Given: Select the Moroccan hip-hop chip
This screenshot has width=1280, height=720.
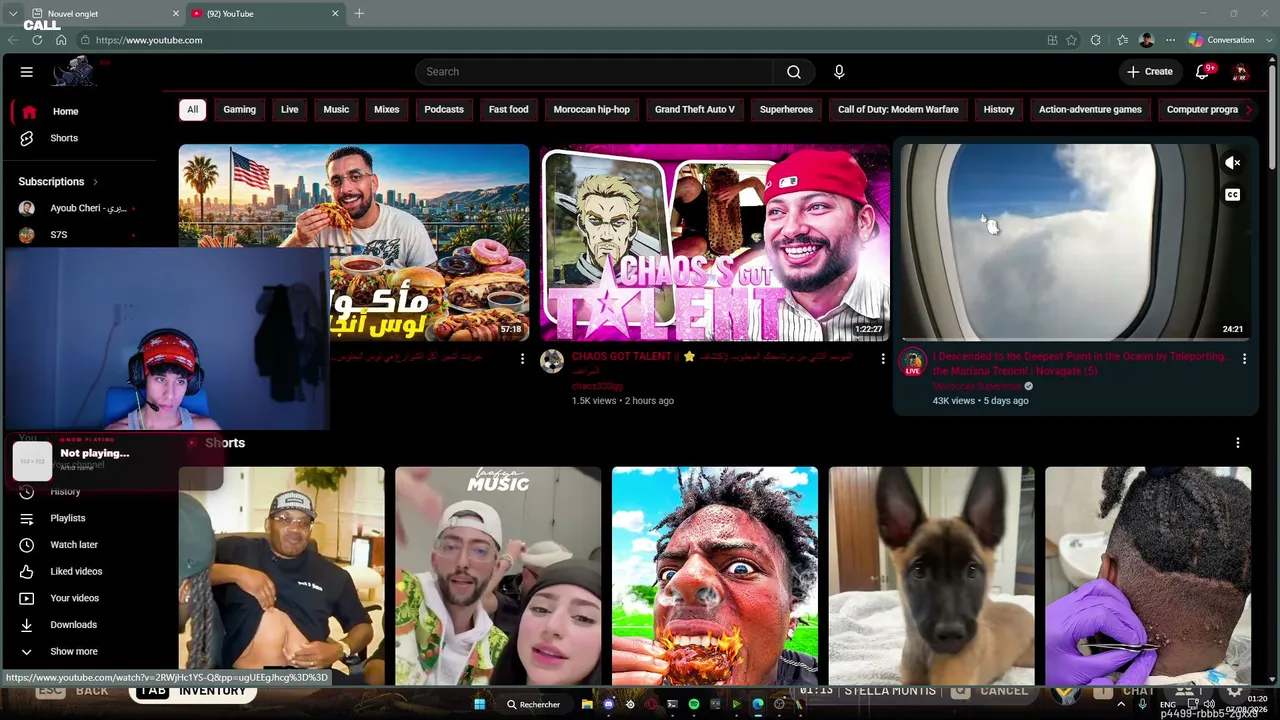Looking at the screenshot, I should coord(592,110).
